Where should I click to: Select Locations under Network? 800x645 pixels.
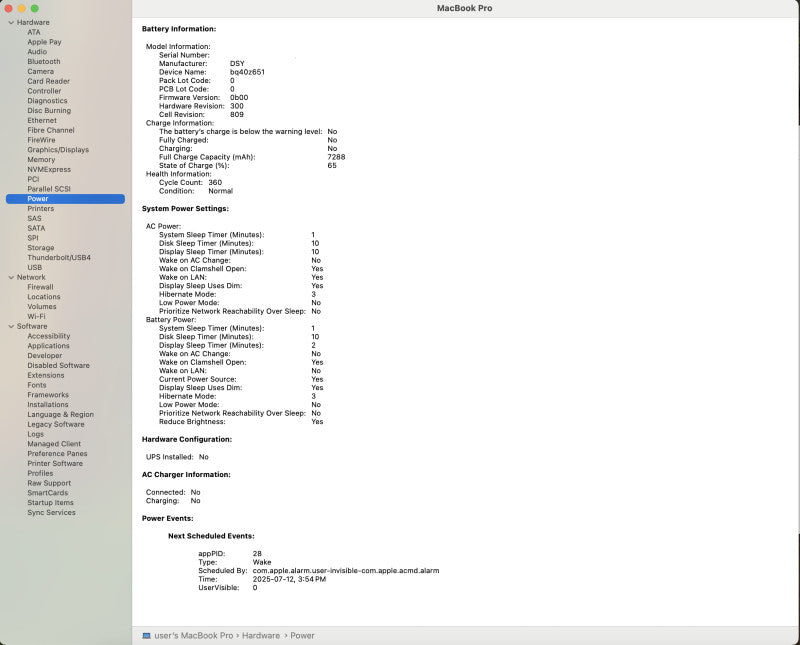point(44,296)
